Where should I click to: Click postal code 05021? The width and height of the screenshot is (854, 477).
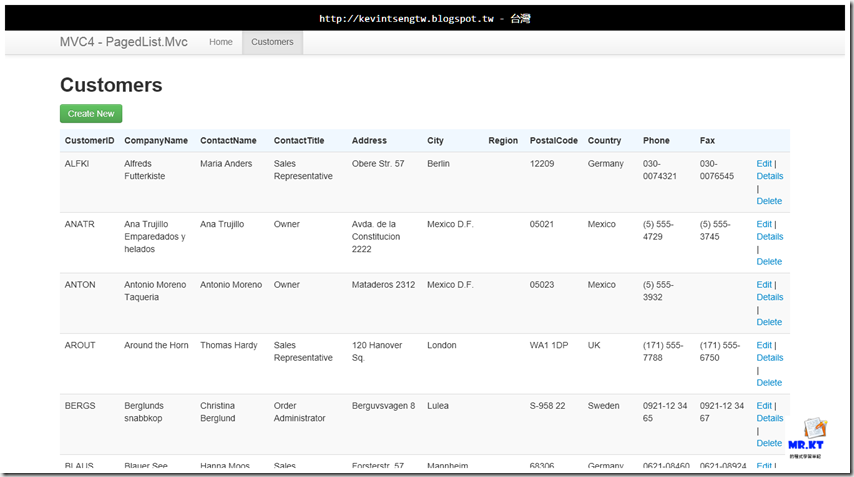542,224
